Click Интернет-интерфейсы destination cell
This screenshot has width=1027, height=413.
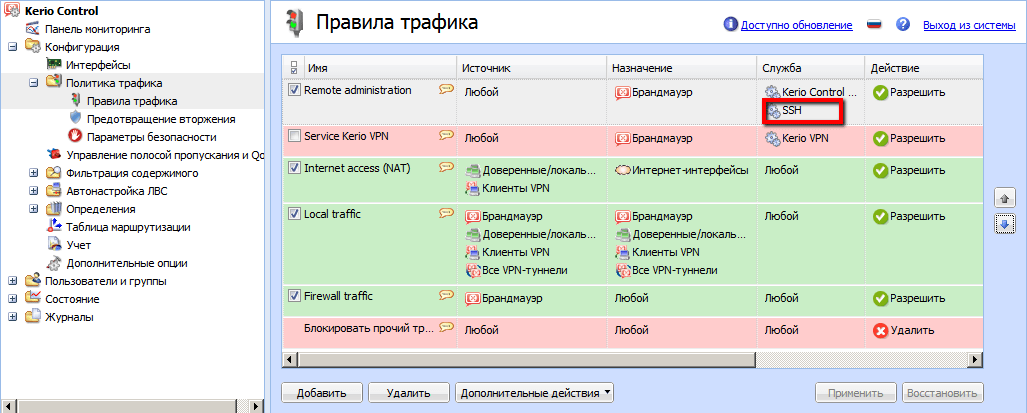tap(682, 171)
